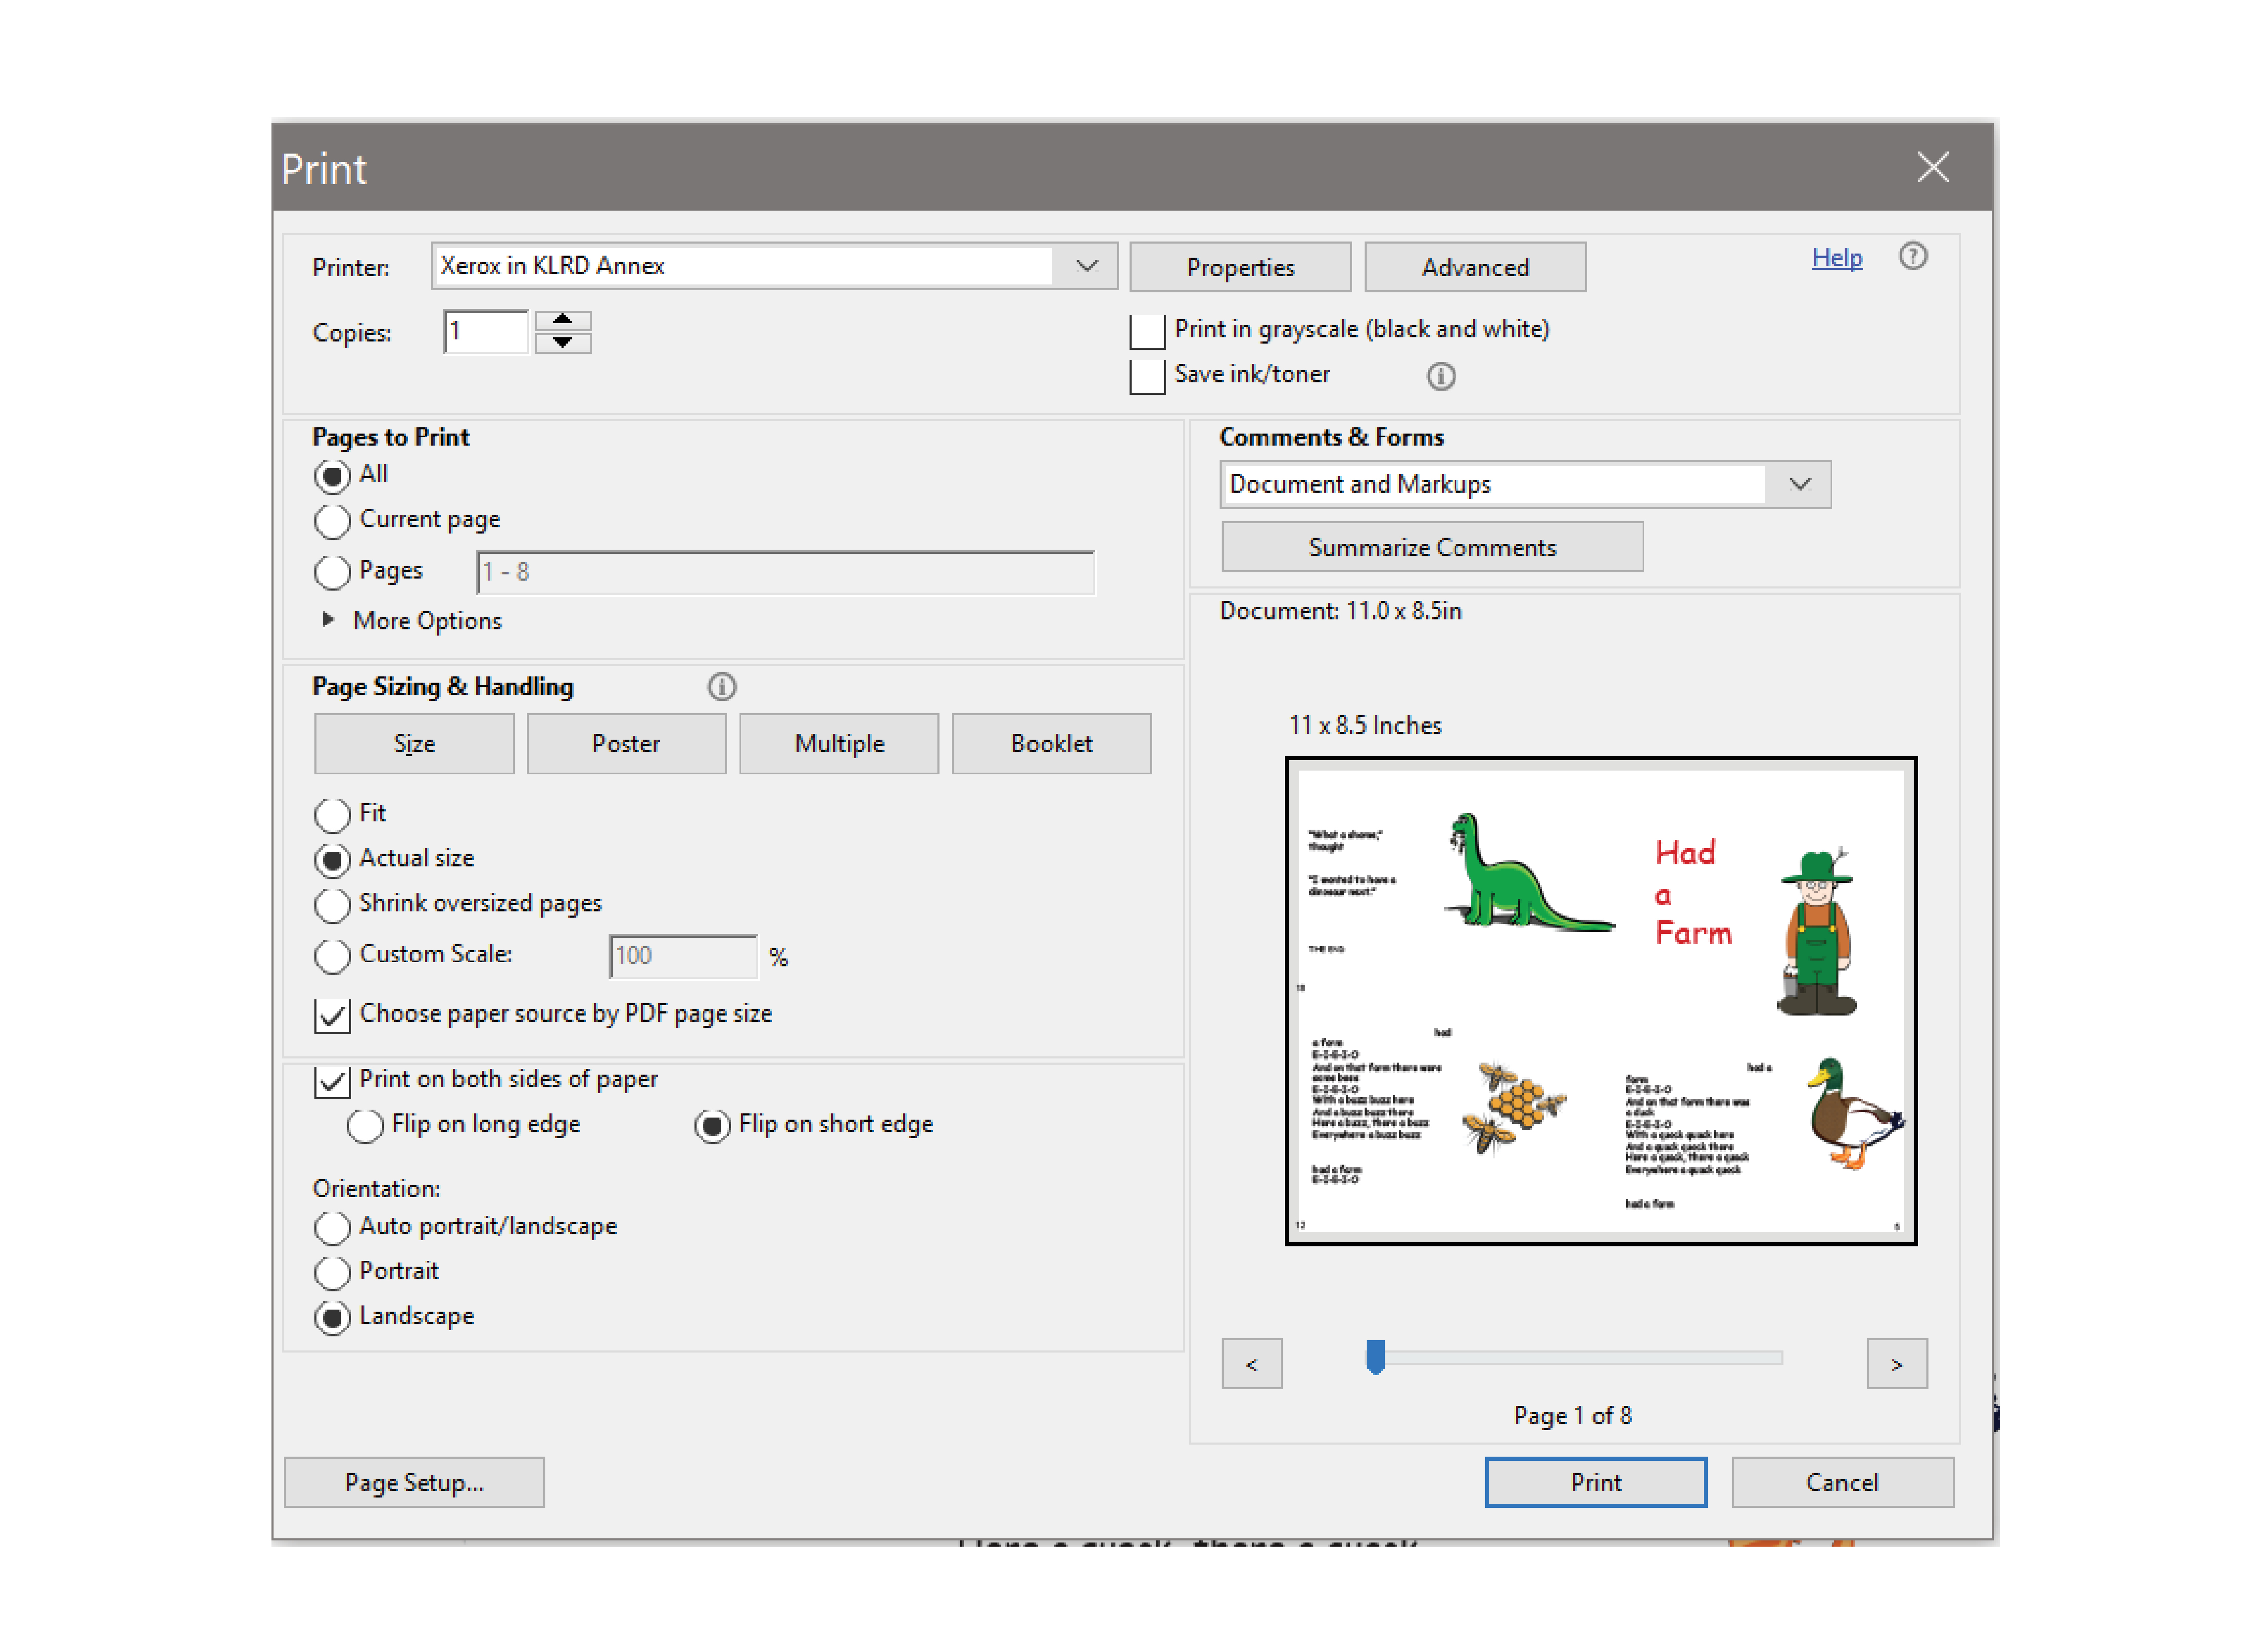Open the Printer dropdown list
The width and height of the screenshot is (2268, 1649).
(x=1087, y=266)
